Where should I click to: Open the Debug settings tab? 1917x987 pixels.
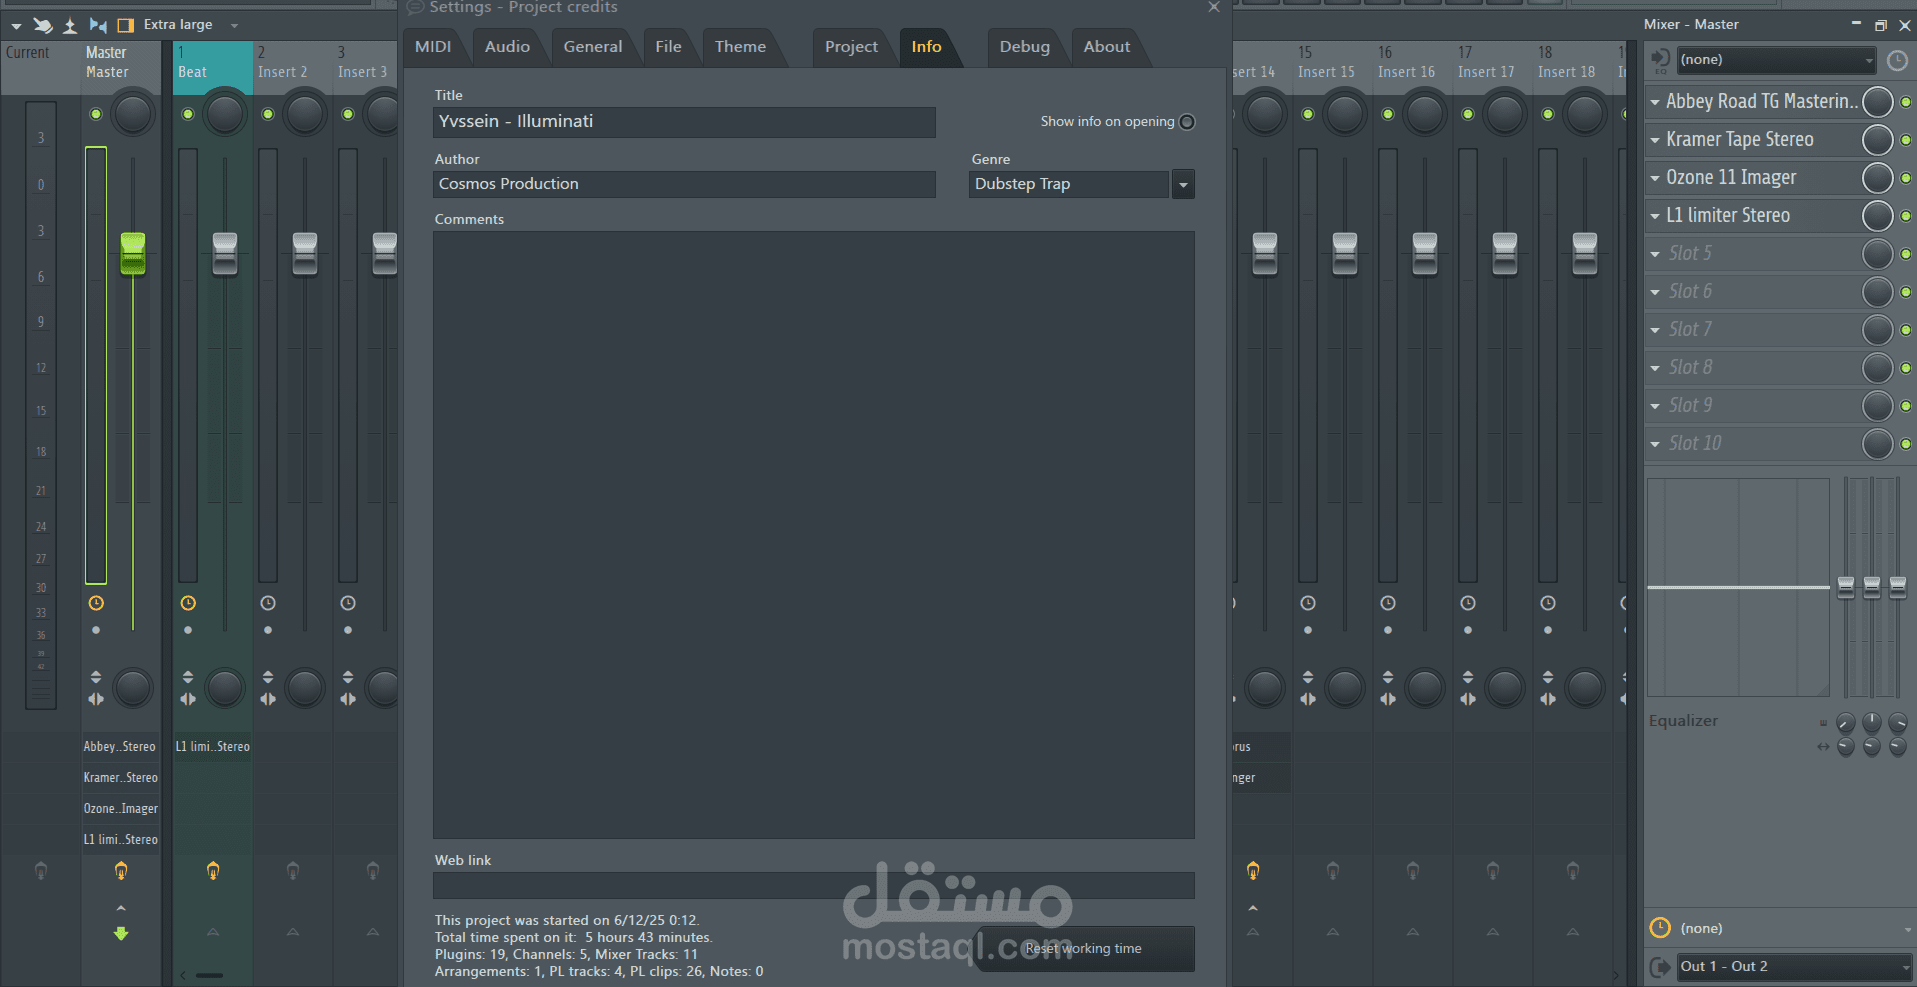click(1025, 47)
